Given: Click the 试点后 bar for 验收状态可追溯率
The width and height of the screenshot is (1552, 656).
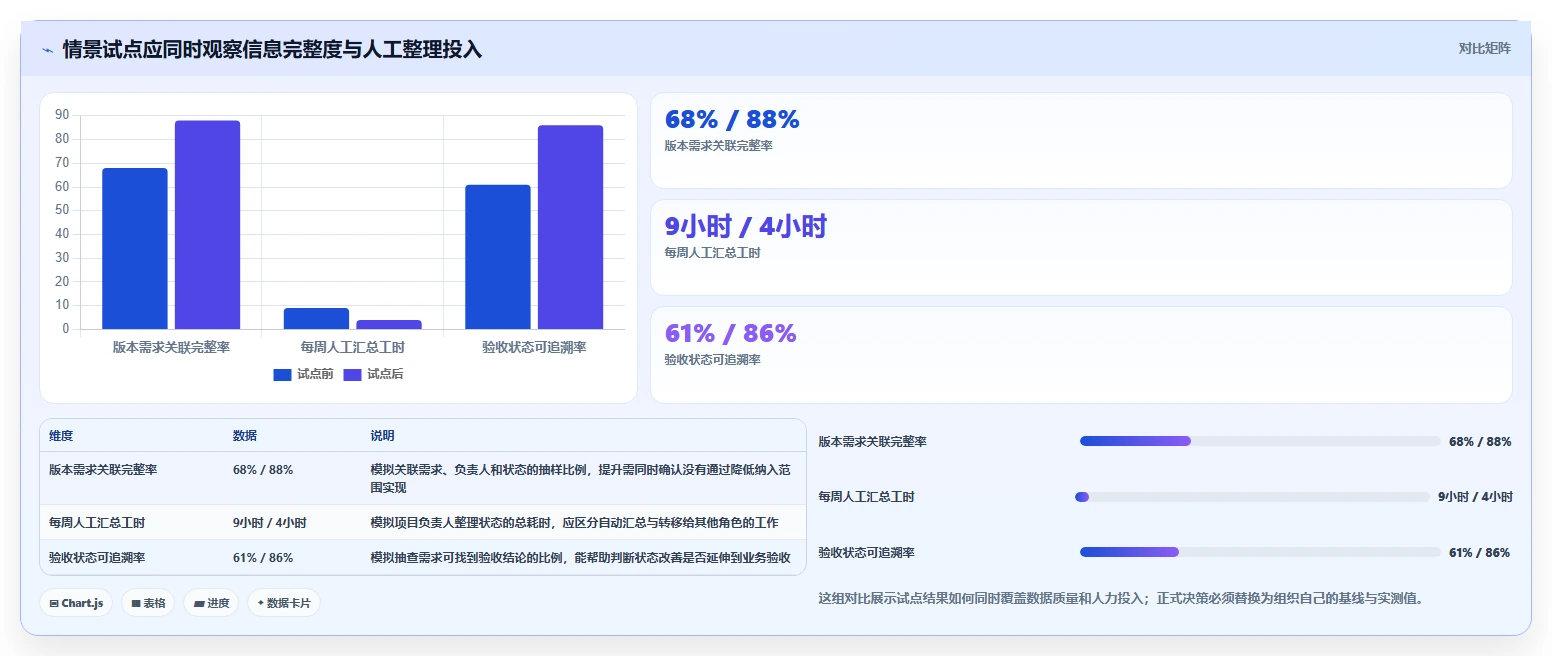Looking at the screenshot, I should point(570,227).
